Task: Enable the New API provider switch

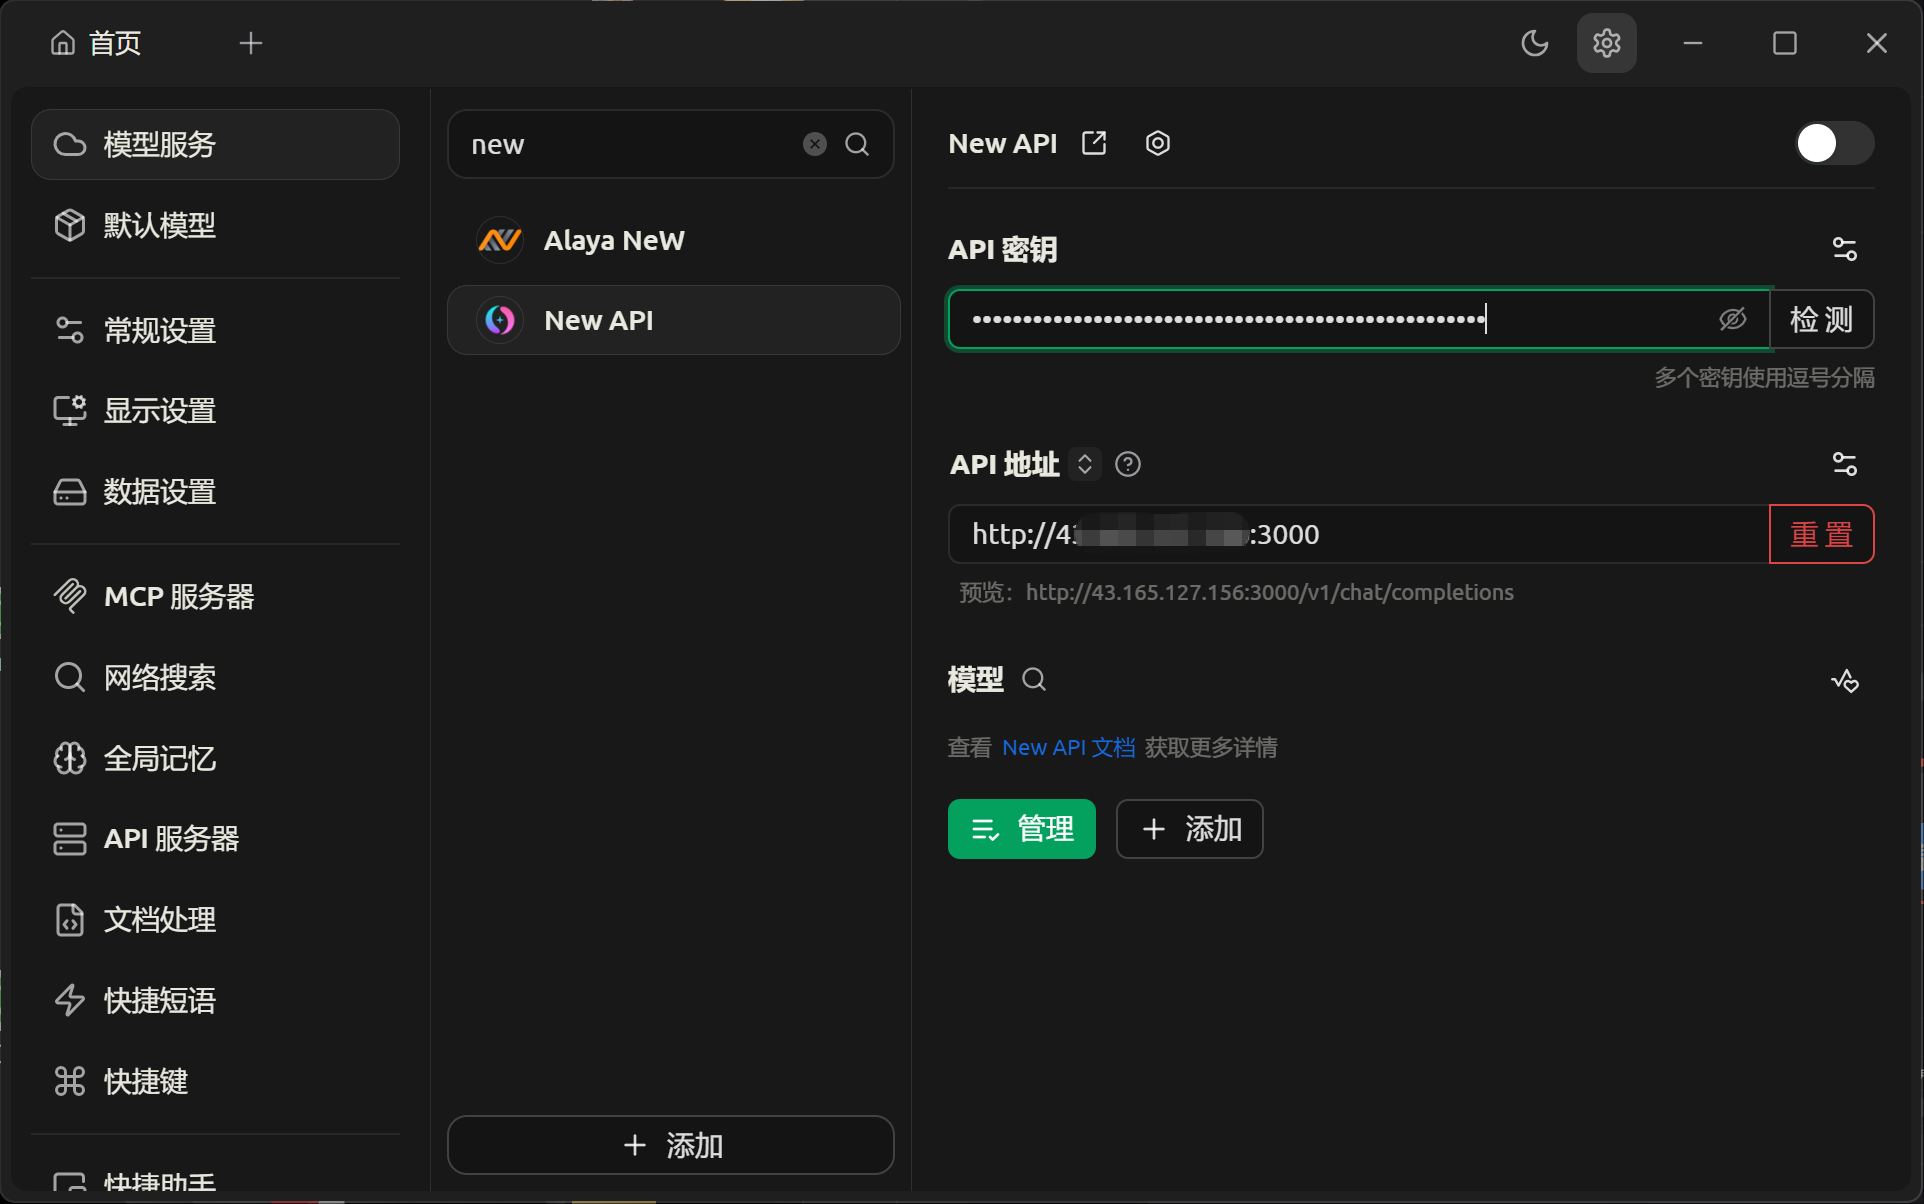Action: [x=1831, y=142]
